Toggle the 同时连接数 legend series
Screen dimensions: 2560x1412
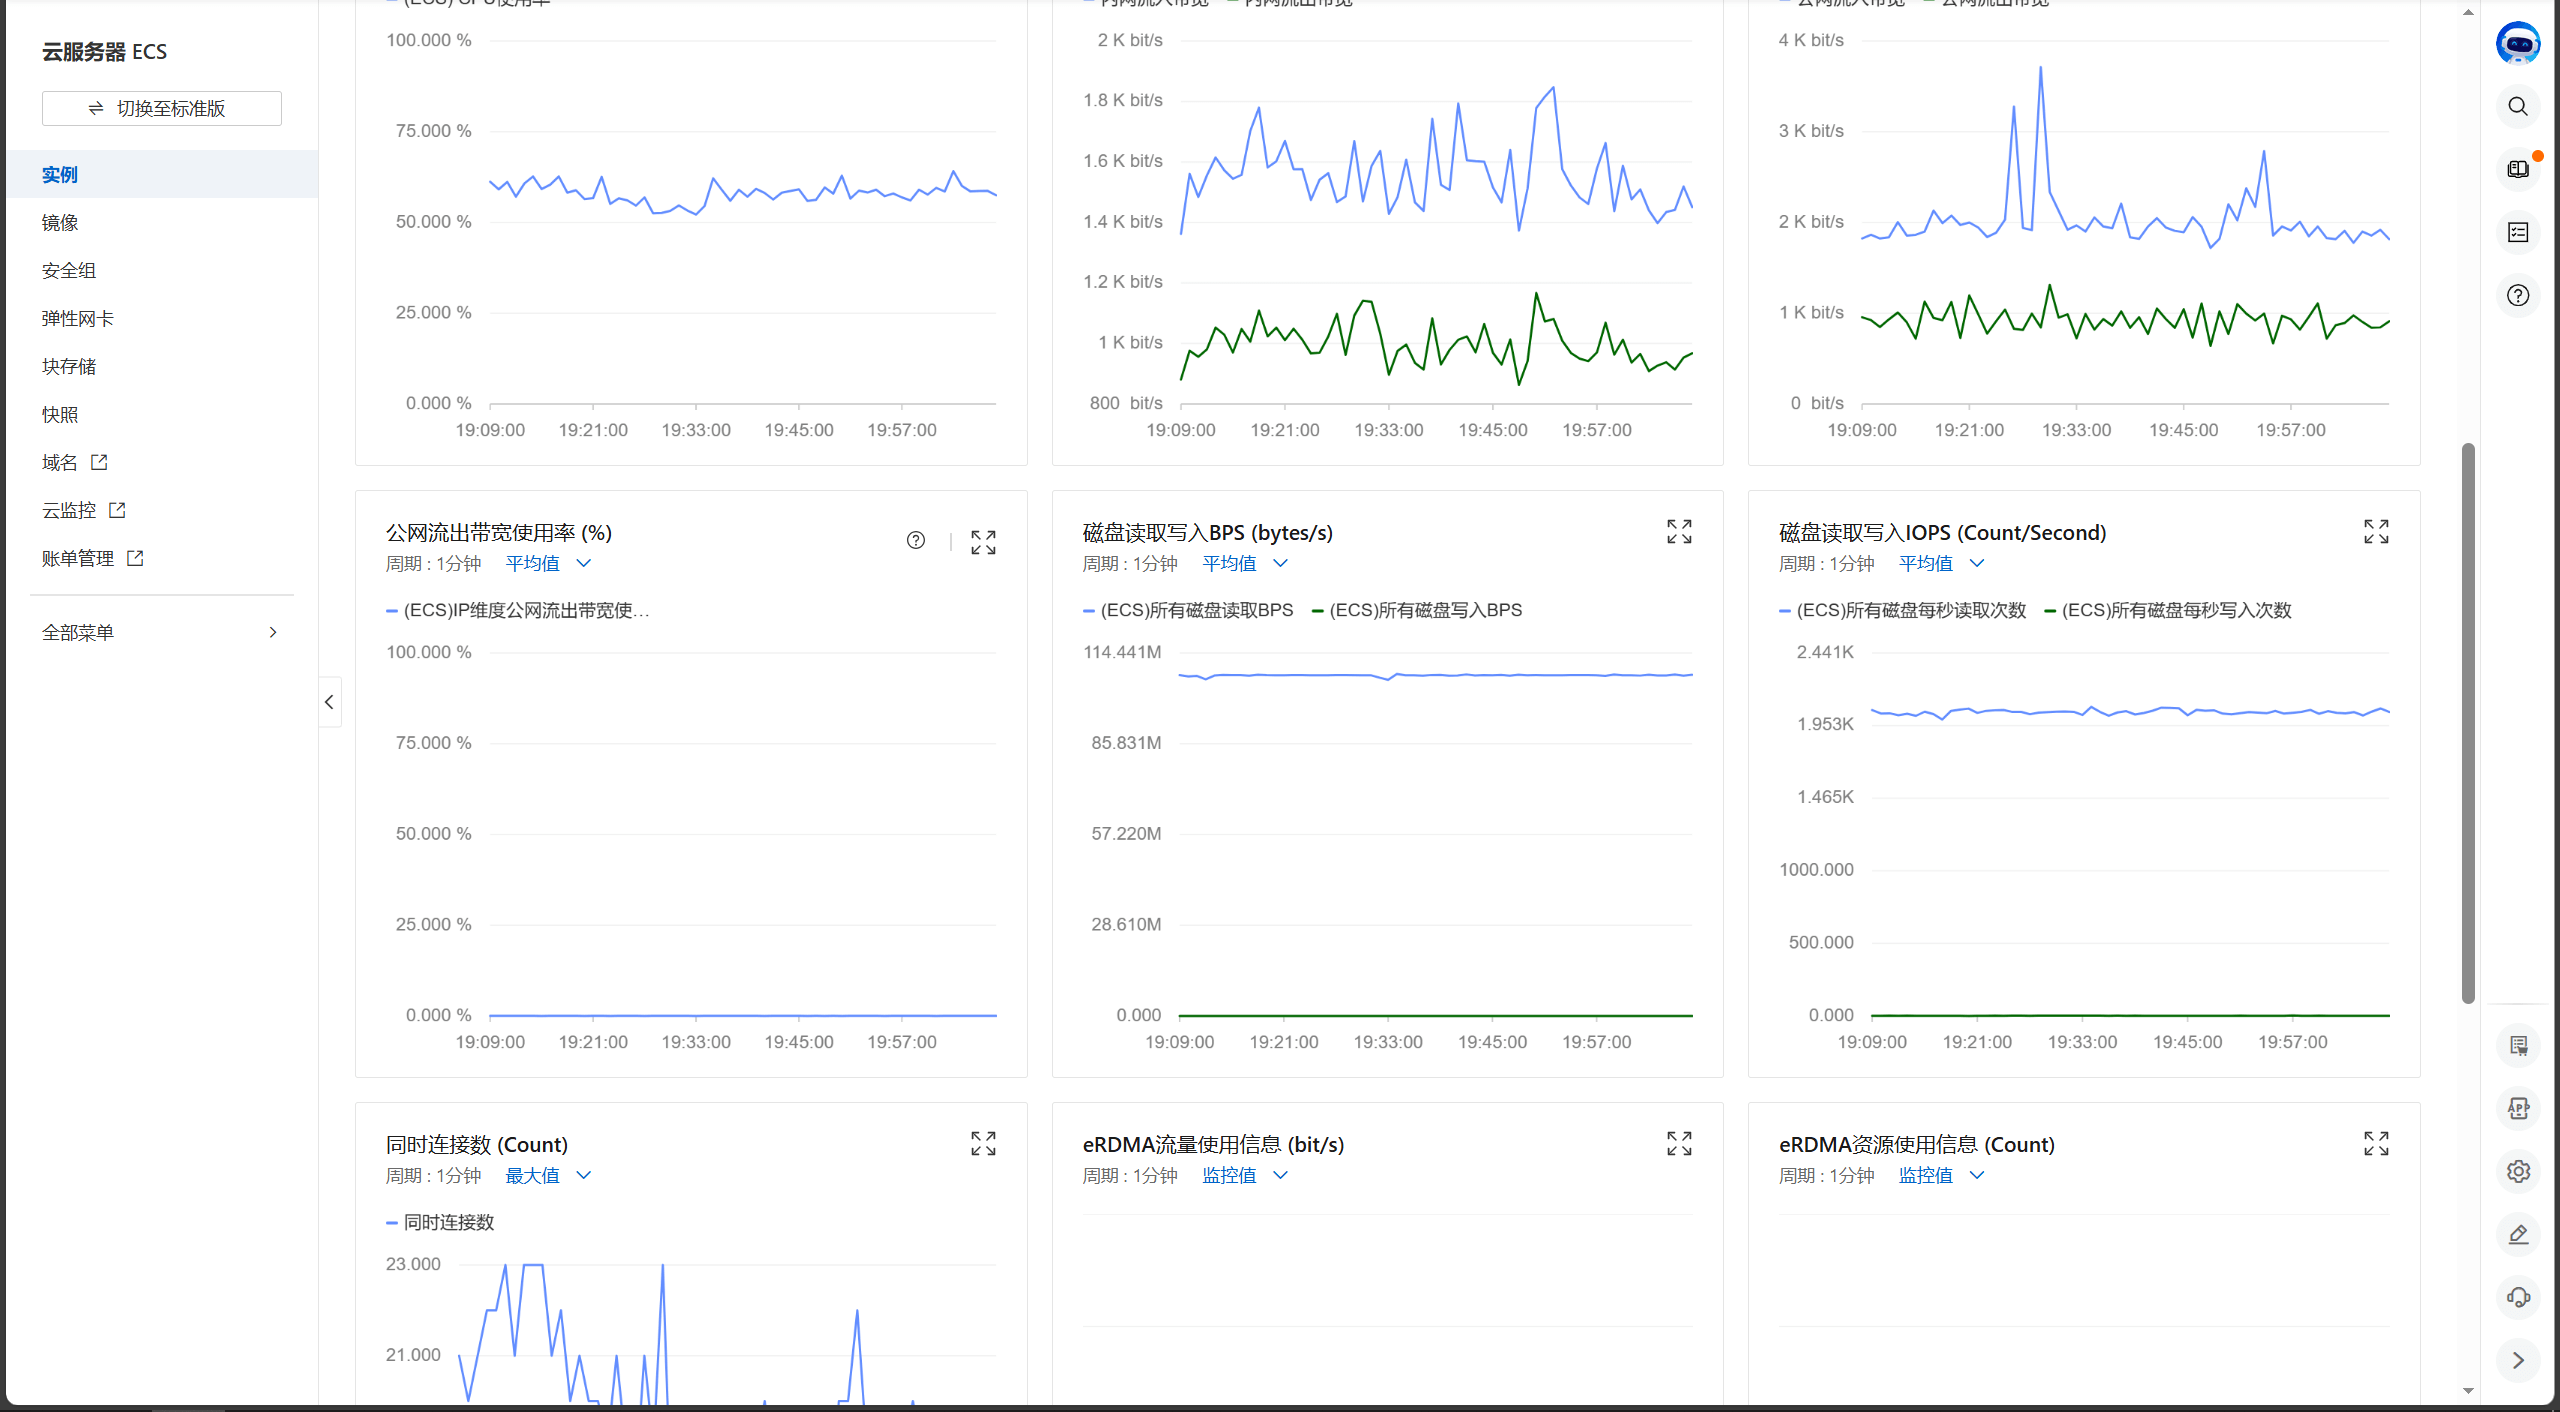(447, 1223)
